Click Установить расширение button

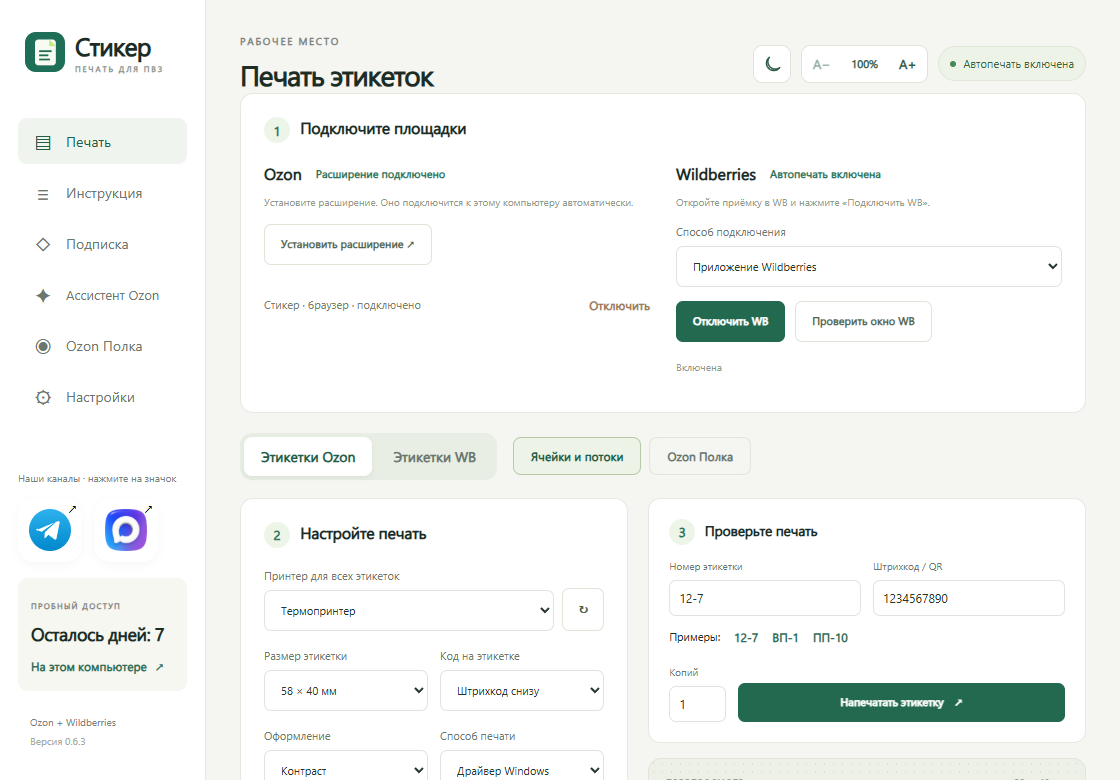click(347, 244)
